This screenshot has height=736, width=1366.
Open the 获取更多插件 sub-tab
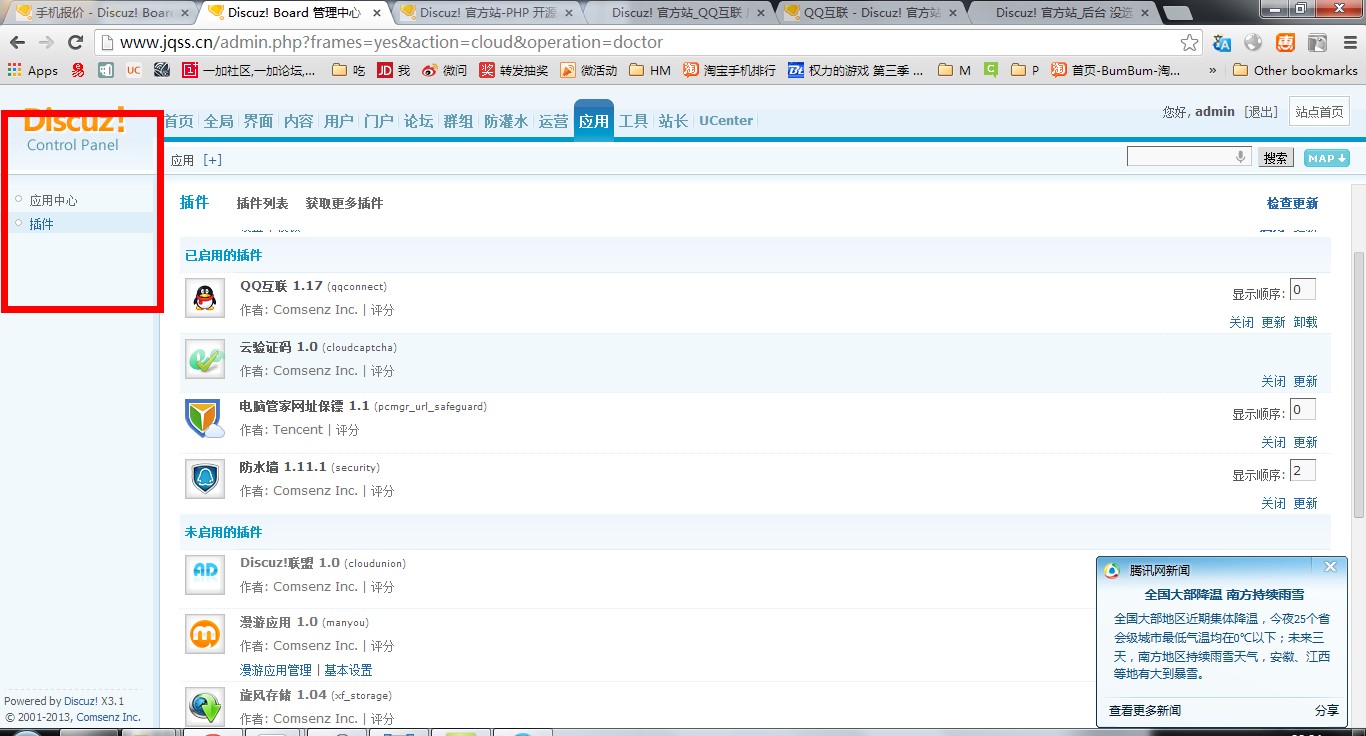pos(344,203)
